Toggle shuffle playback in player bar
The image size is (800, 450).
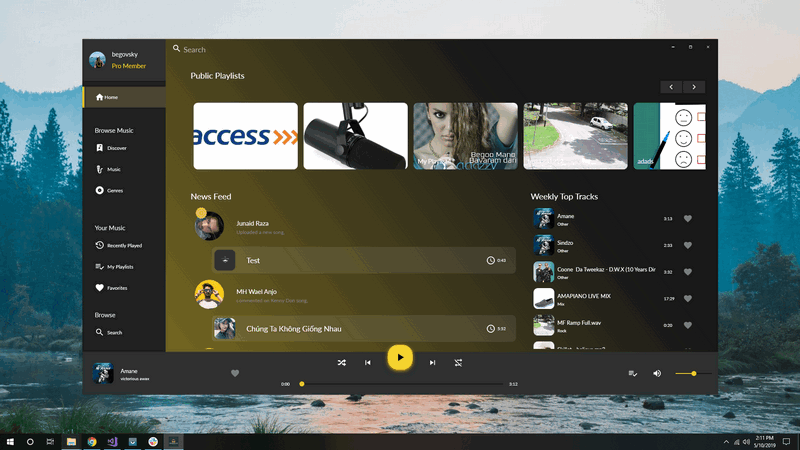342,363
